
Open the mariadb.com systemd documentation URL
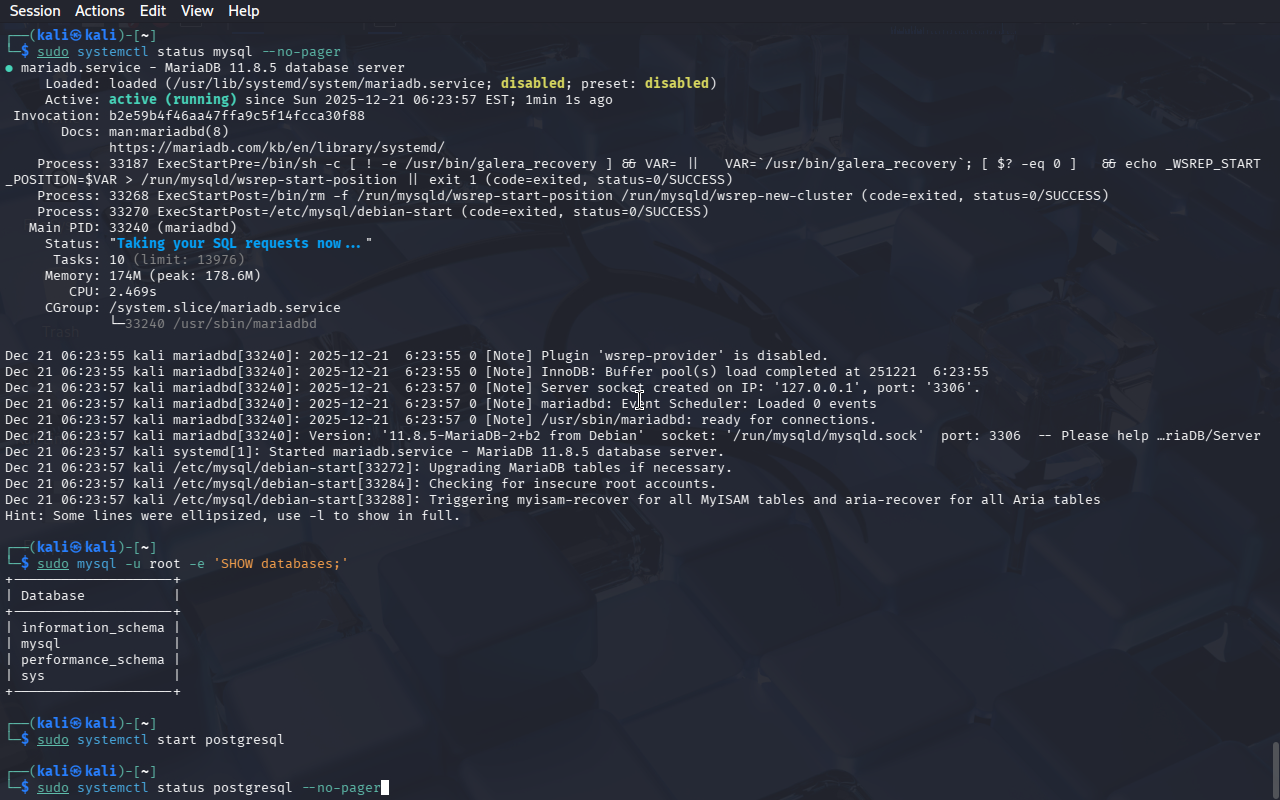(277, 147)
